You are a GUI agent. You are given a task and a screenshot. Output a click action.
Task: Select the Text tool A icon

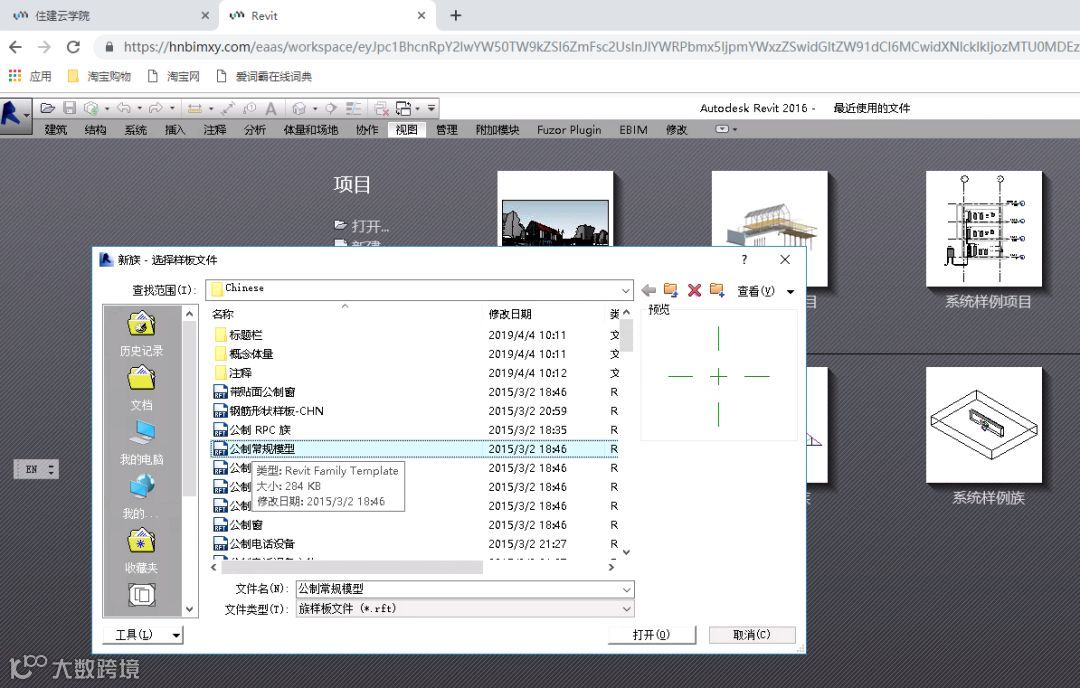[x=271, y=108]
